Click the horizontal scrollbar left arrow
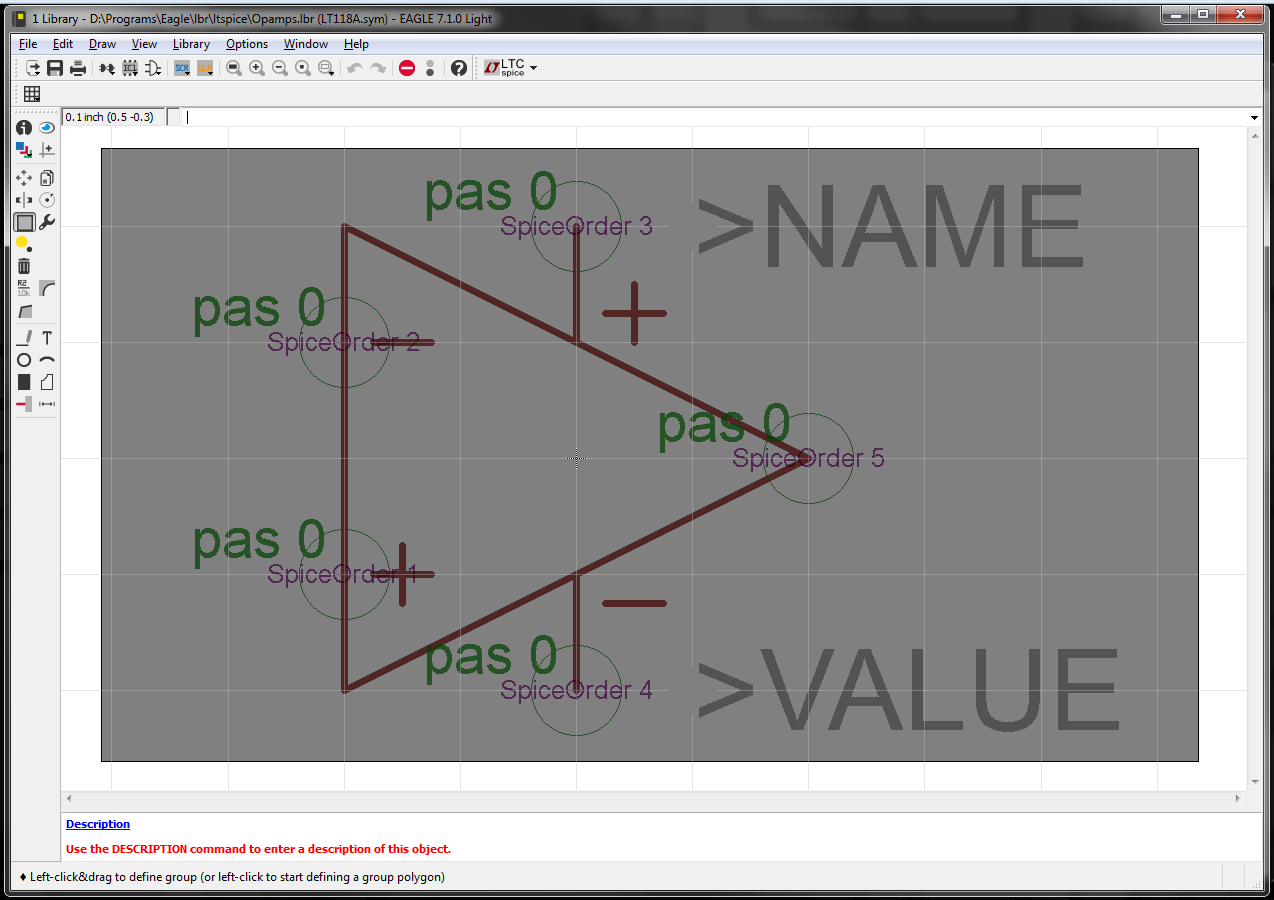This screenshot has height=900, width=1274. tap(69, 798)
